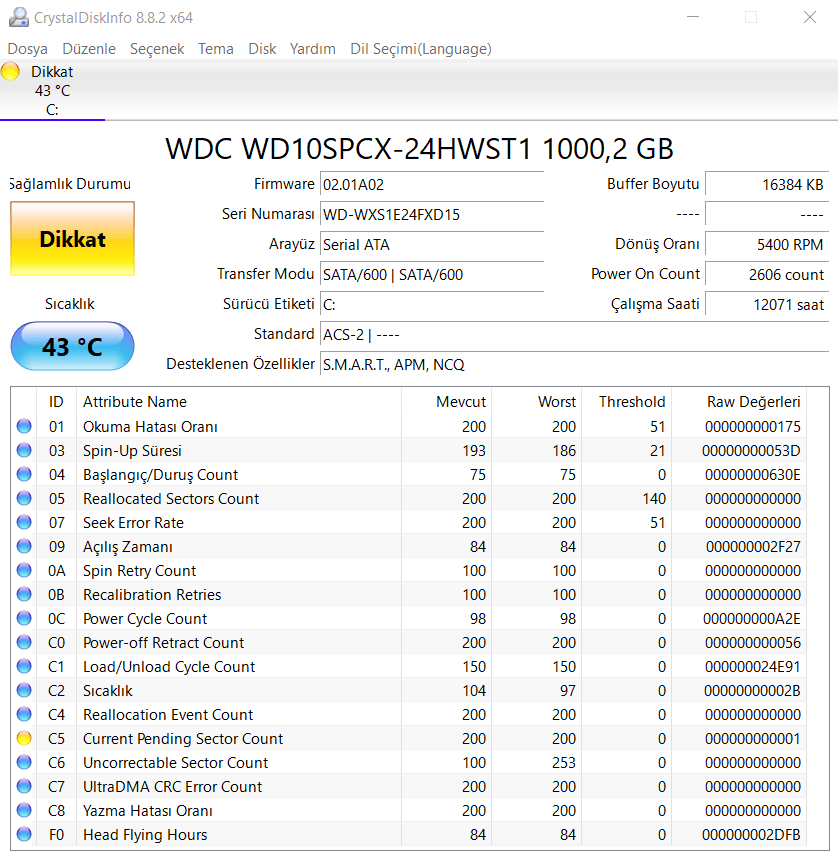Viewport: 838px width, 861px height.
Task: Click the yellow Dikkat disk status orb
Action: (x=10, y=71)
